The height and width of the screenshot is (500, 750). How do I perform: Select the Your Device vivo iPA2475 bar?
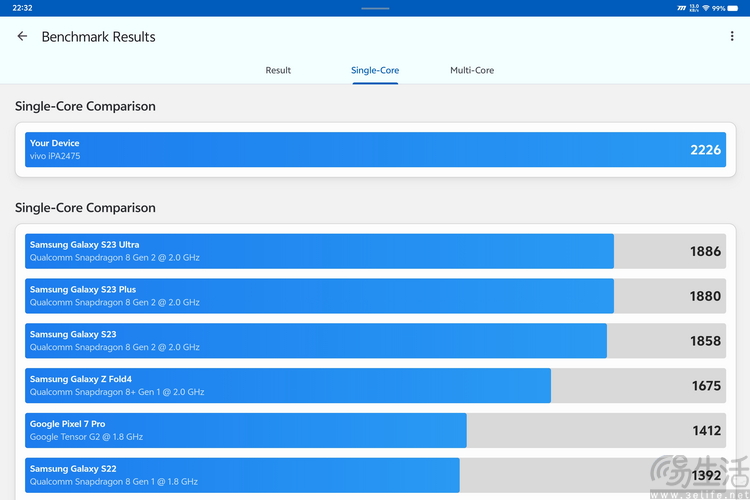(375, 150)
